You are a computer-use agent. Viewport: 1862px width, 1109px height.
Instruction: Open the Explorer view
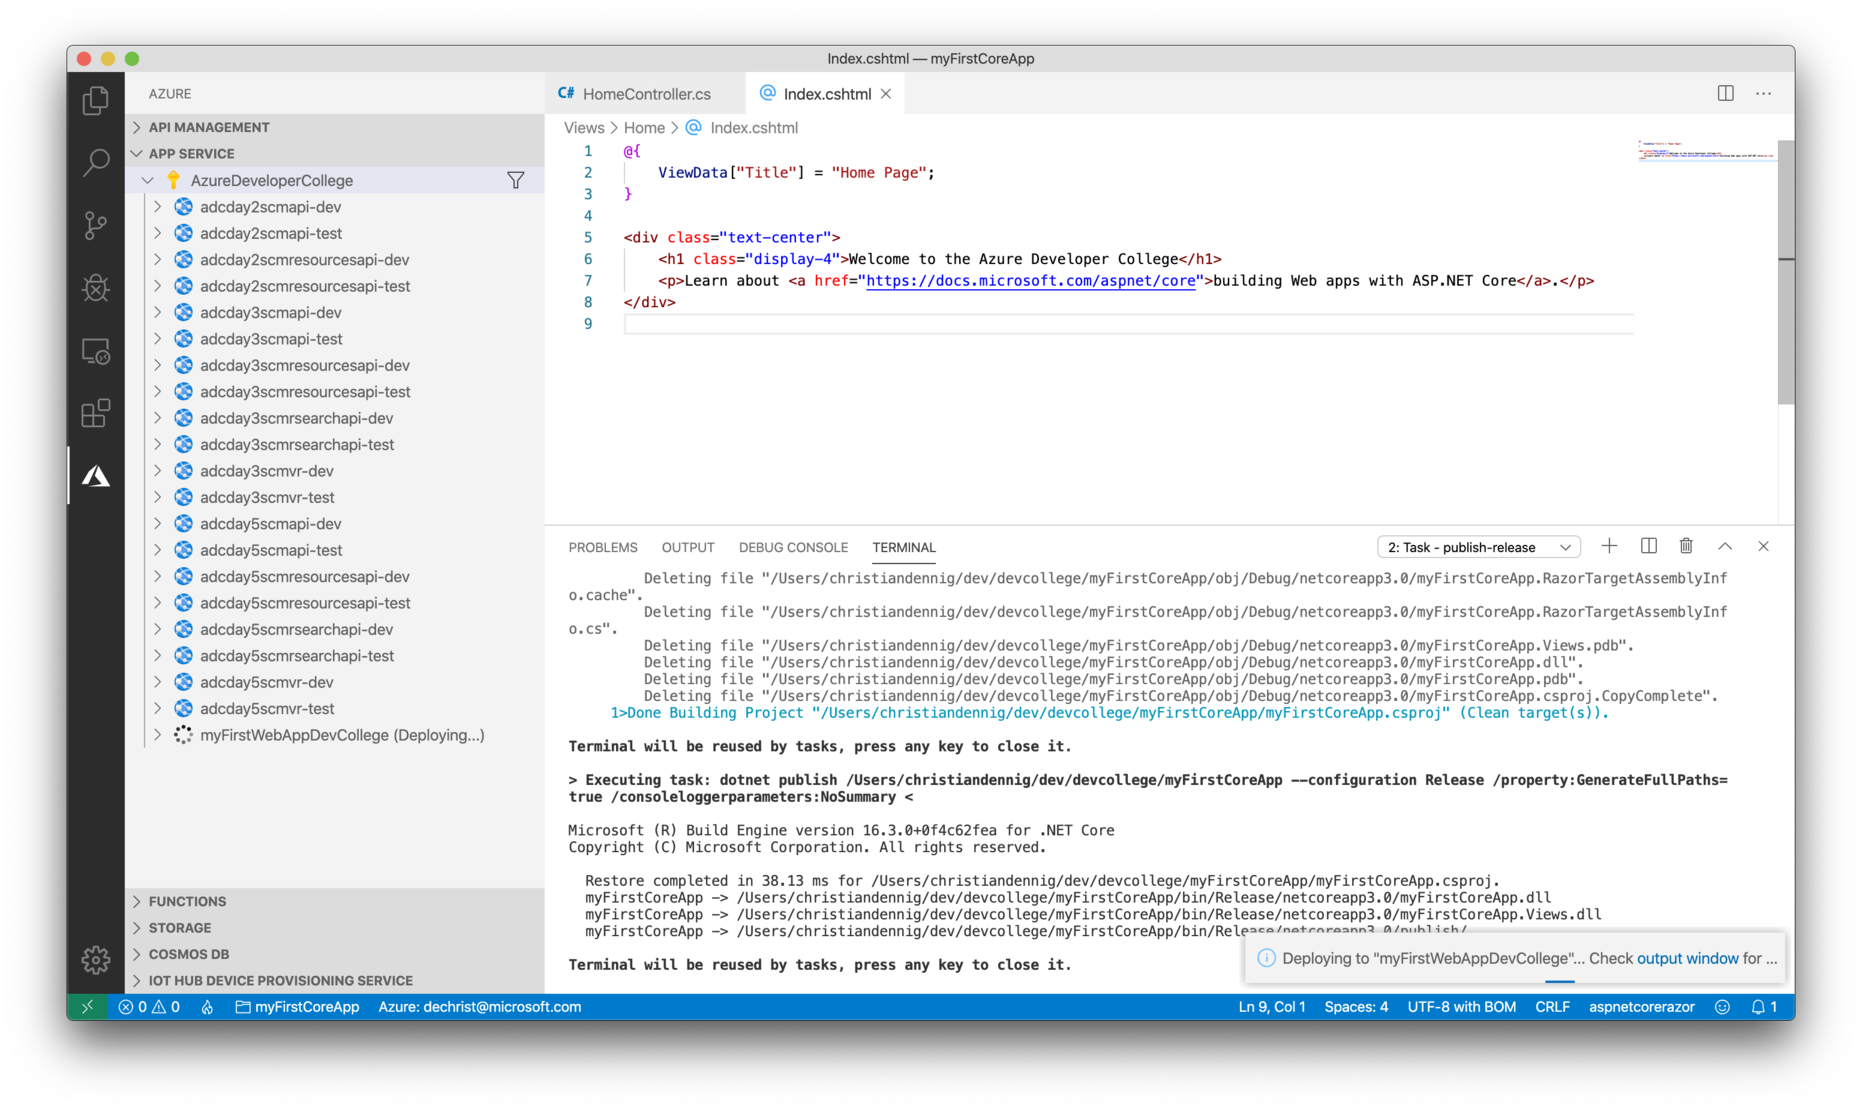(95, 100)
